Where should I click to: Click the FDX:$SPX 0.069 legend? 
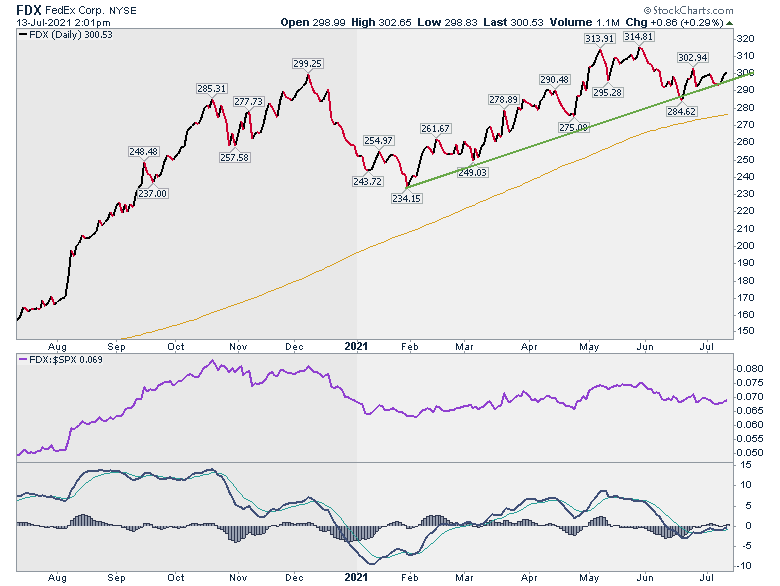pos(60,360)
